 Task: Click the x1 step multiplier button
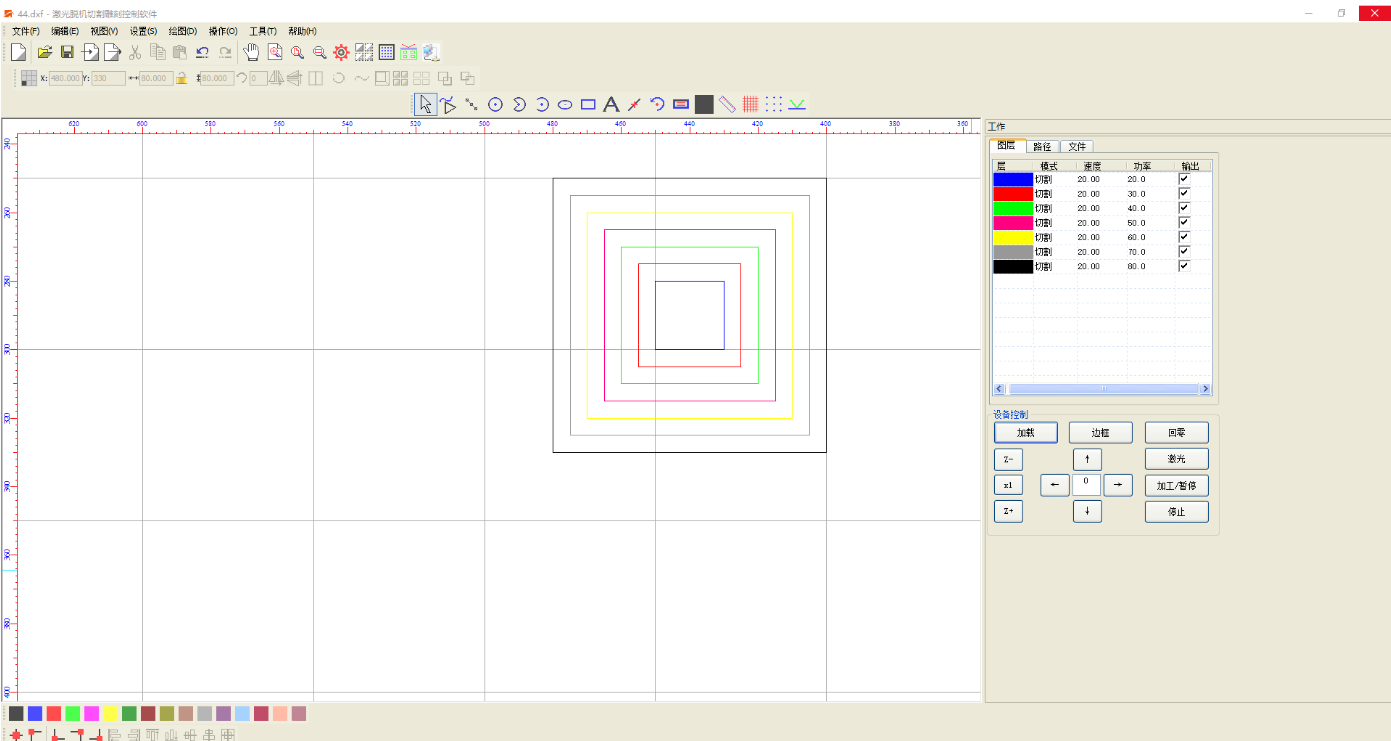click(x=1008, y=485)
